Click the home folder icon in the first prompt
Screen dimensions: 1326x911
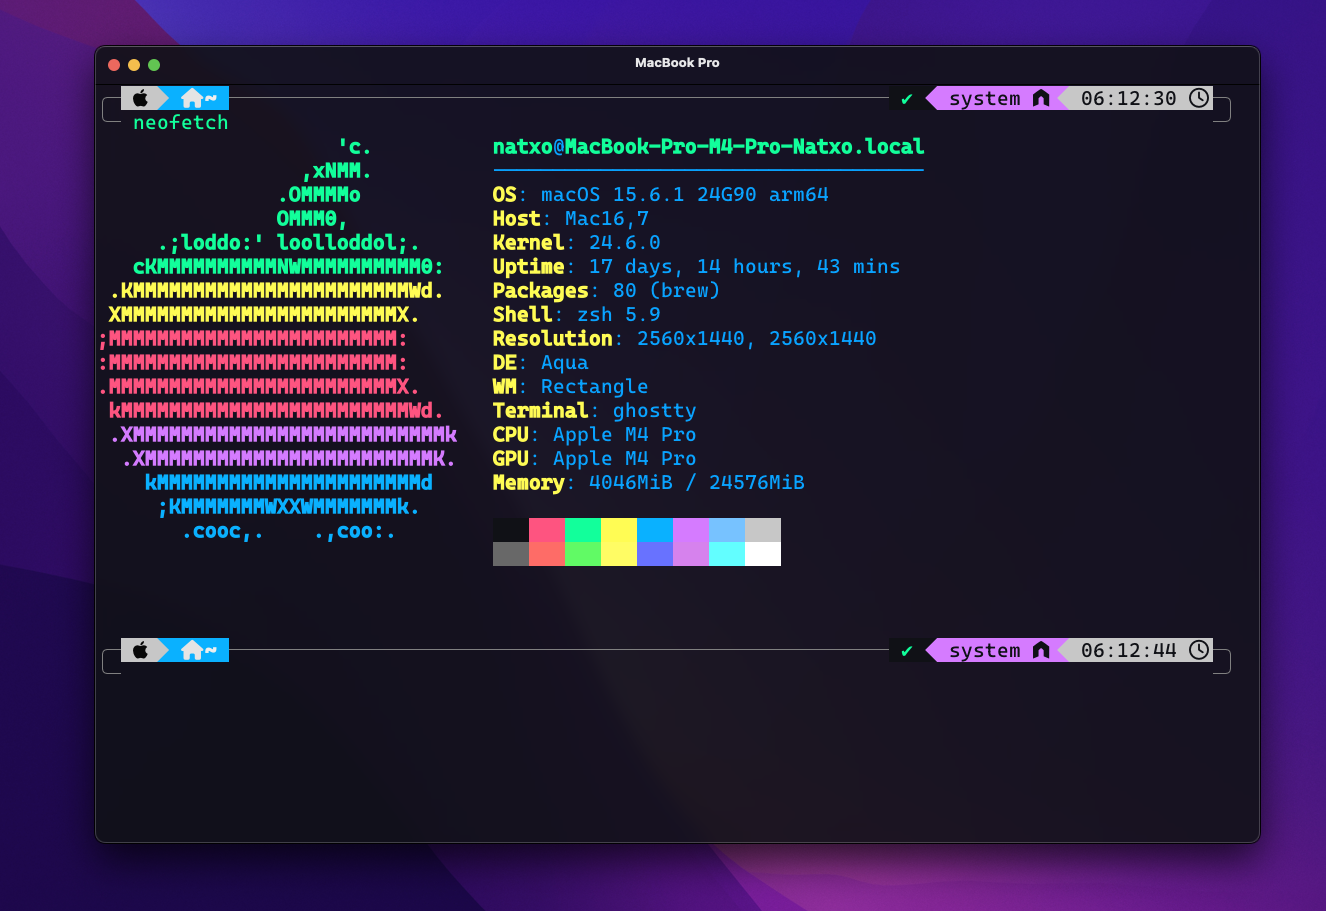[x=192, y=98]
